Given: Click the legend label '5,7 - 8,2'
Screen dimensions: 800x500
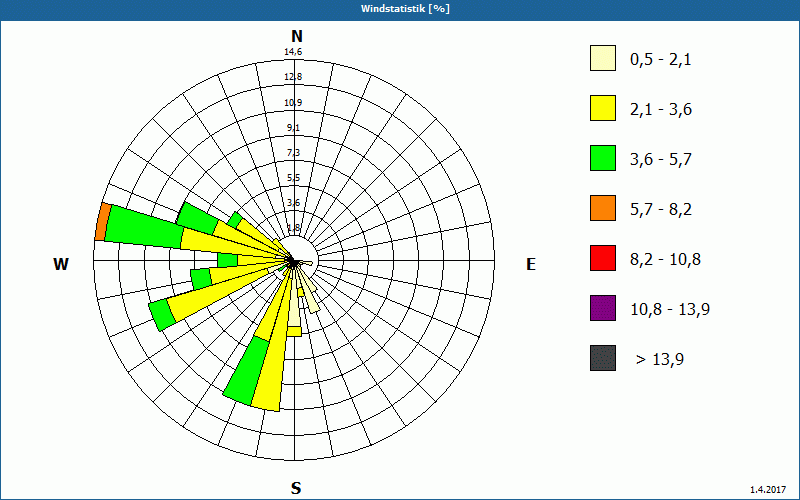Looking at the screenshot, I should (661, 210).
